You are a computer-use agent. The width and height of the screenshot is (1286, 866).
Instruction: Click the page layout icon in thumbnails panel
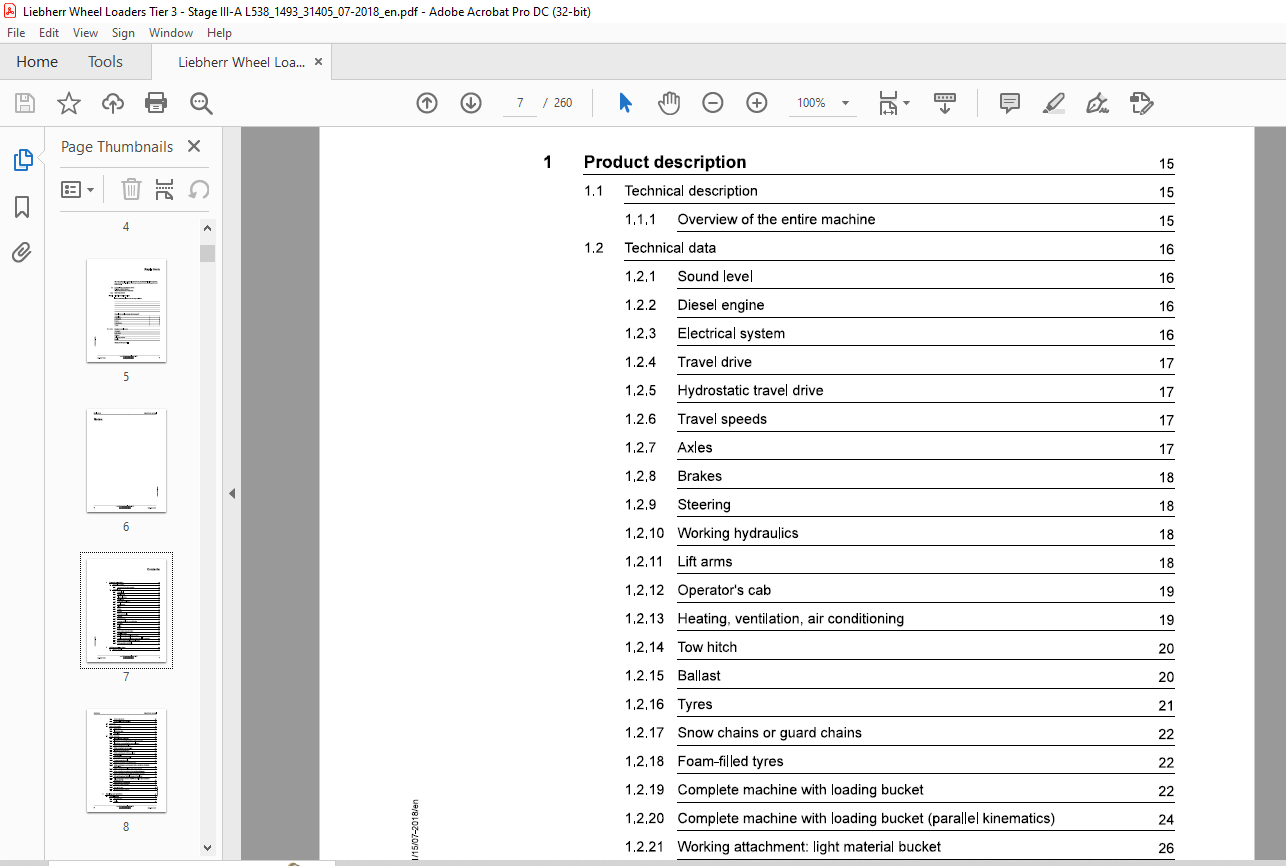(x=166, y=189)
